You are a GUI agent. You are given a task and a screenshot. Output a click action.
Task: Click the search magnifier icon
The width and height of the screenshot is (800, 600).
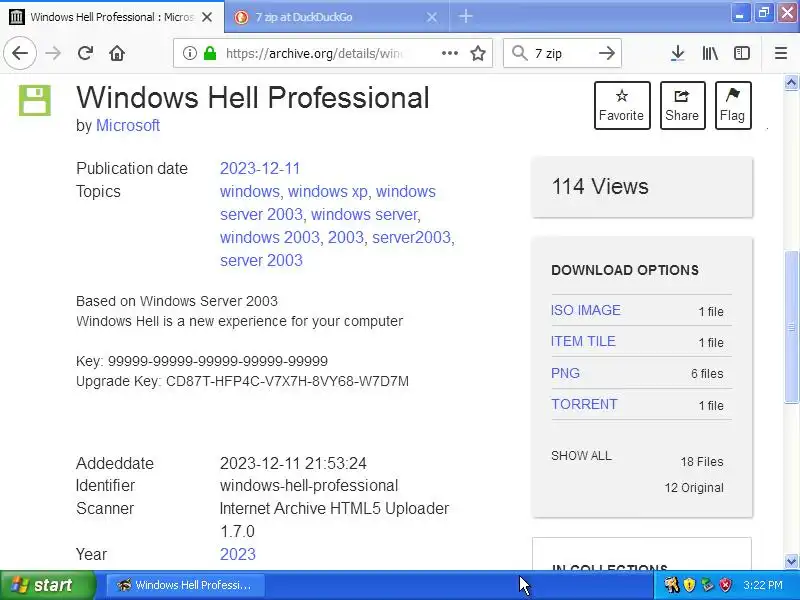[x=519, y=53]
